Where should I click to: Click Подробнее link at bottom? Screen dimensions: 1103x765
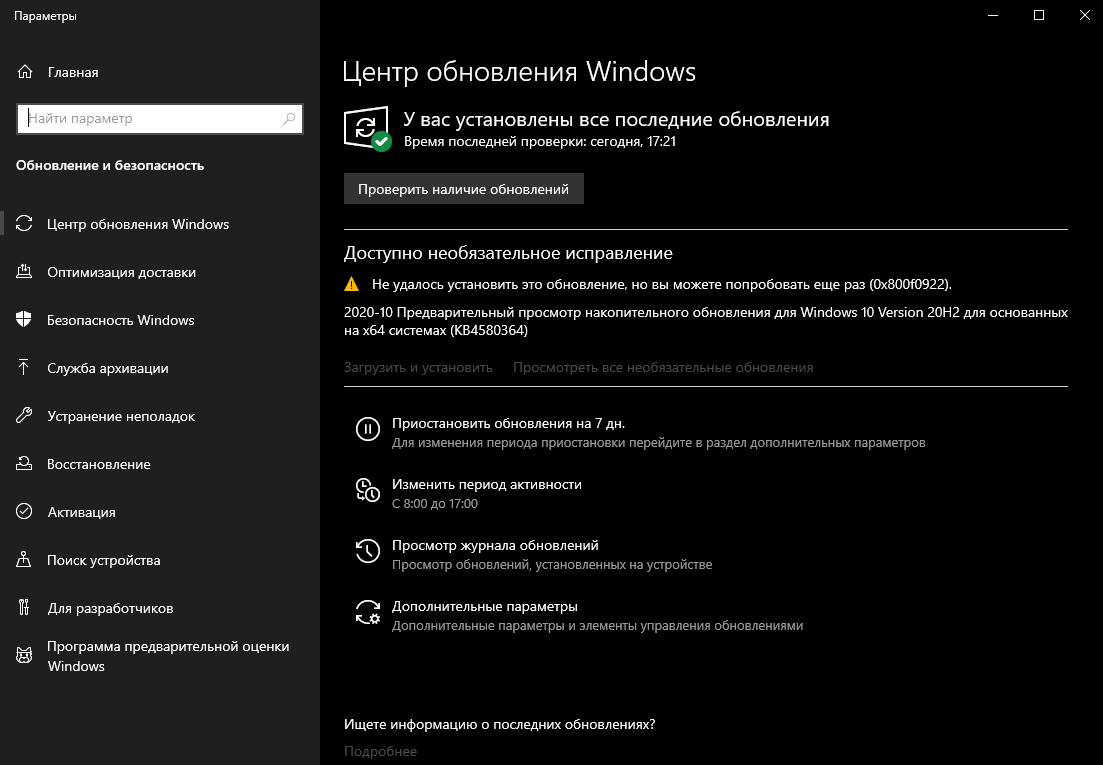tap(381, 752)
